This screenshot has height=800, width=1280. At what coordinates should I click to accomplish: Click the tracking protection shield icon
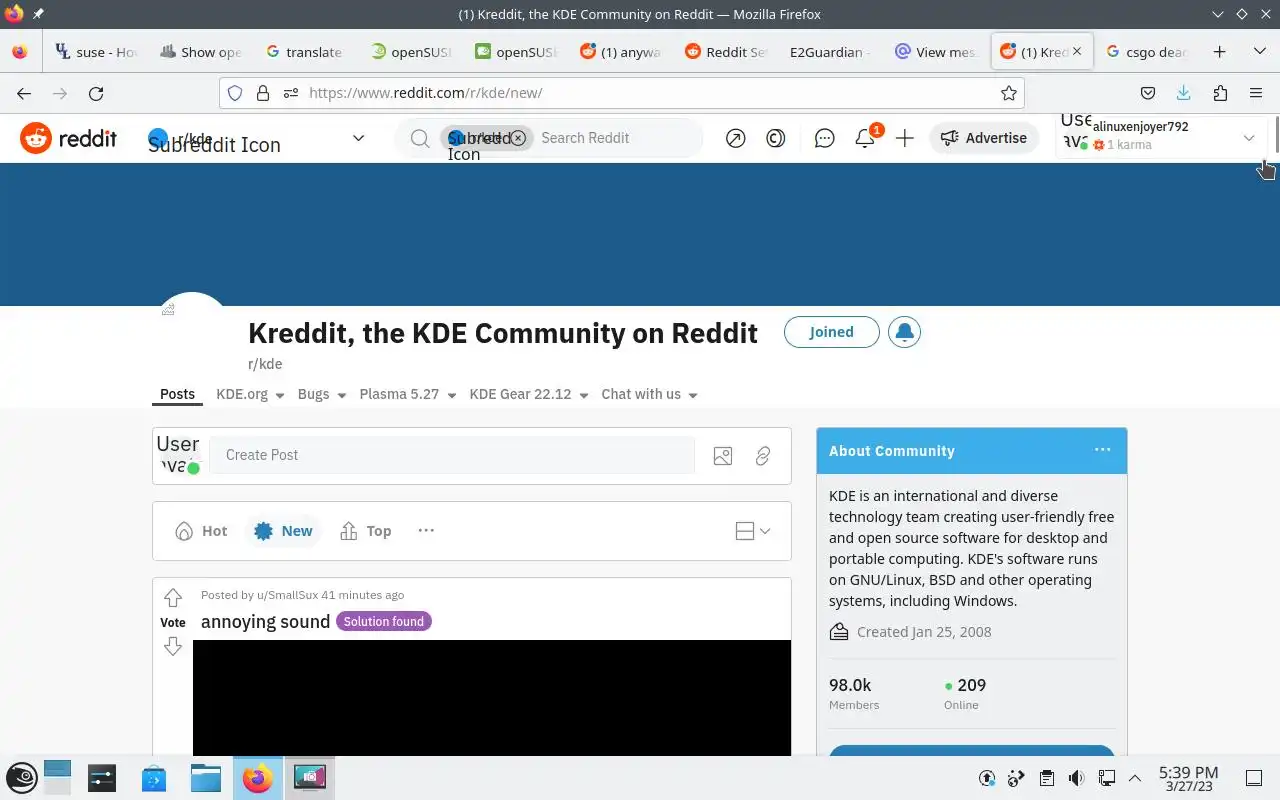point(235,93)
